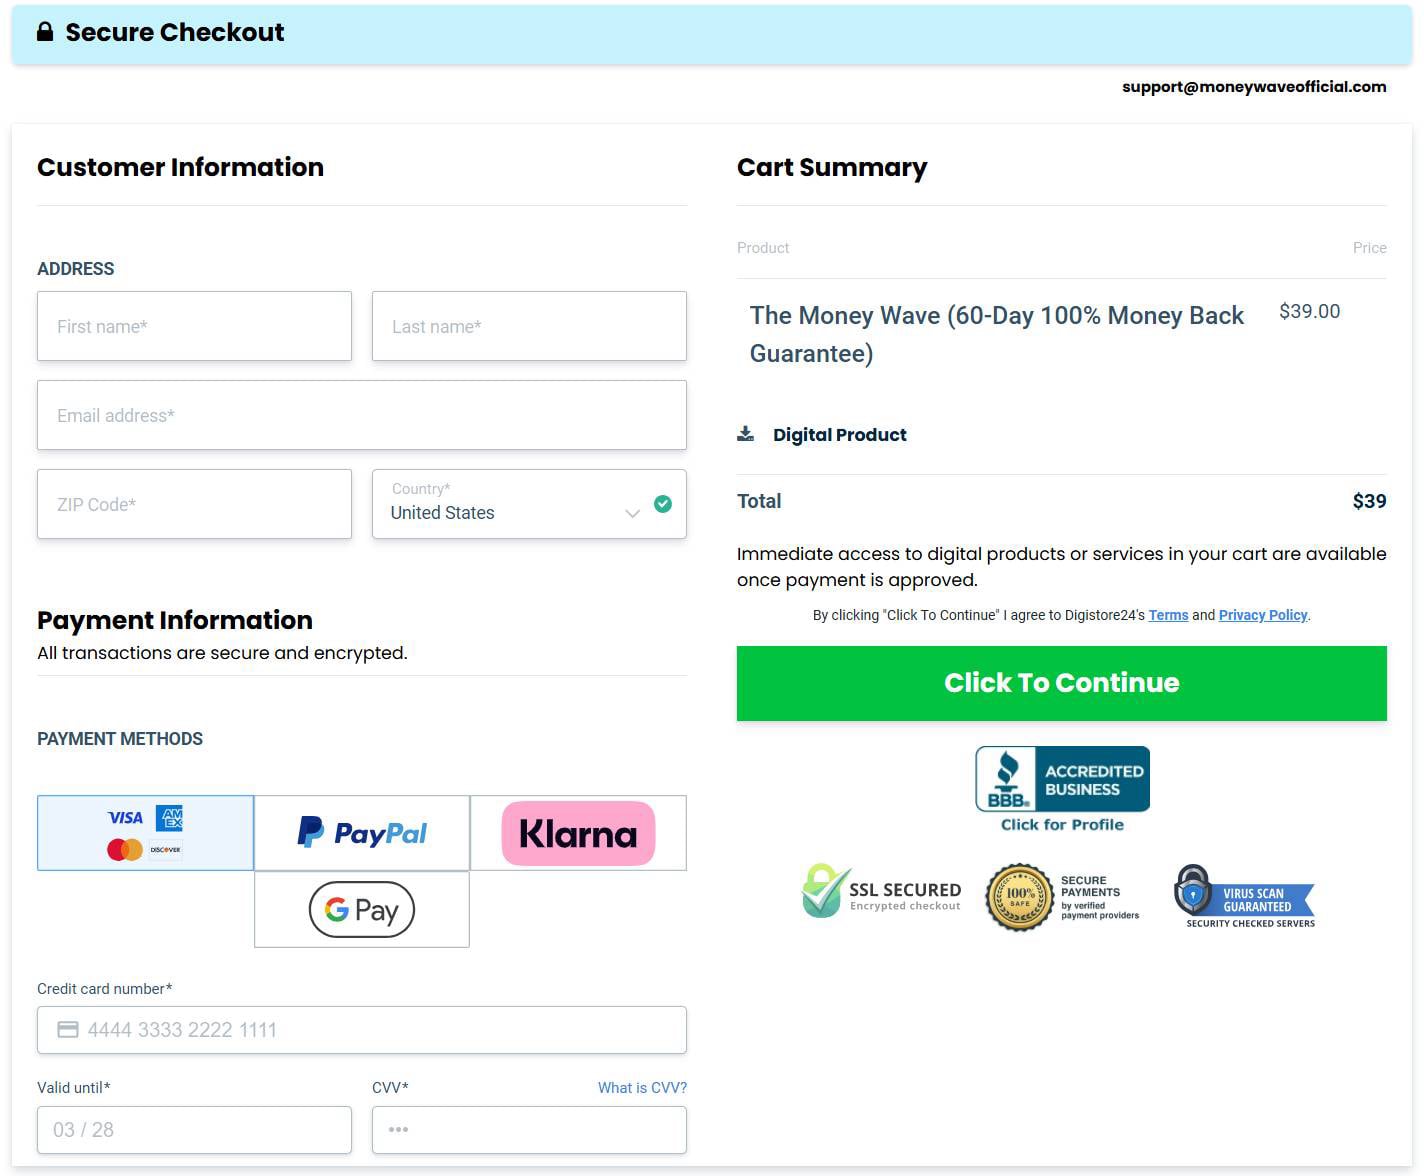Click the What is CVV? link
The image size is (1424, 1176).
point(642,1087)
